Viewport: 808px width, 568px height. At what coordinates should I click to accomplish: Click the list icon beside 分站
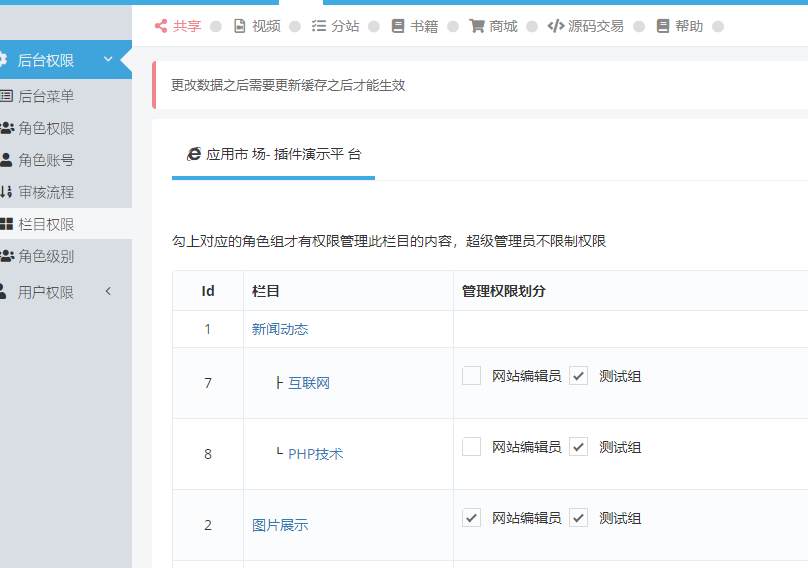coord(319,26)
